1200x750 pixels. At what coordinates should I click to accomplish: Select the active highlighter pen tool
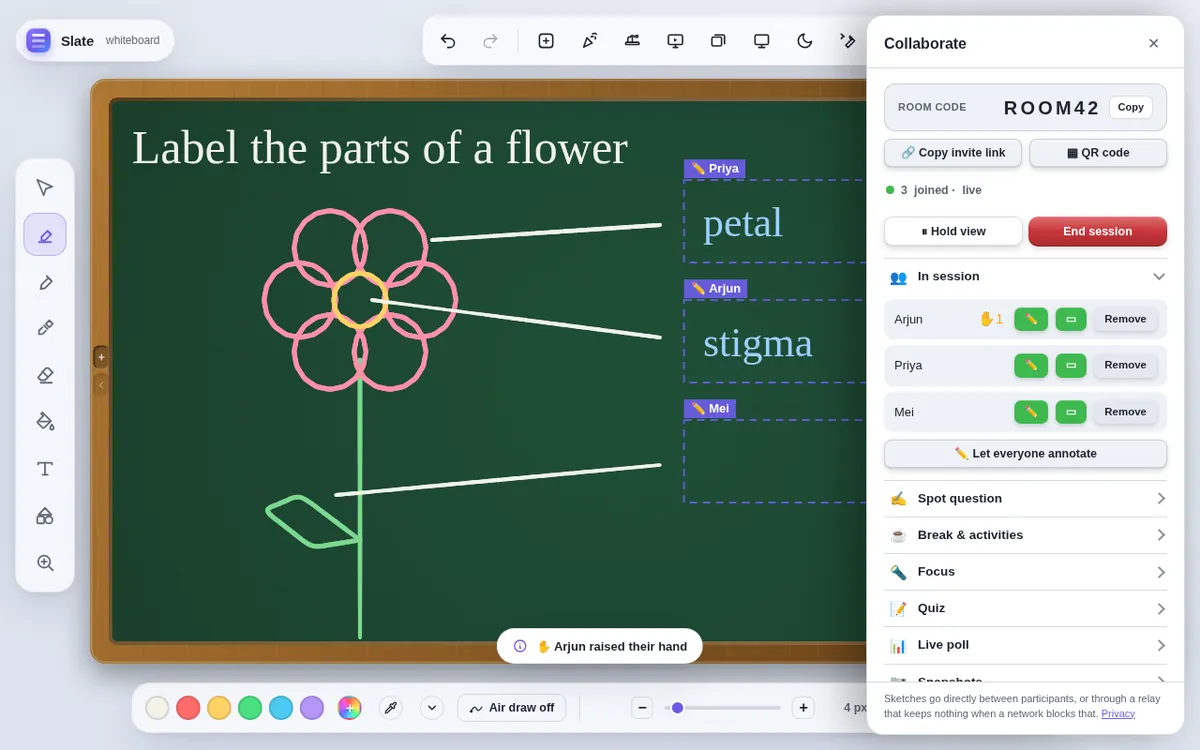(x=45, y=235)
